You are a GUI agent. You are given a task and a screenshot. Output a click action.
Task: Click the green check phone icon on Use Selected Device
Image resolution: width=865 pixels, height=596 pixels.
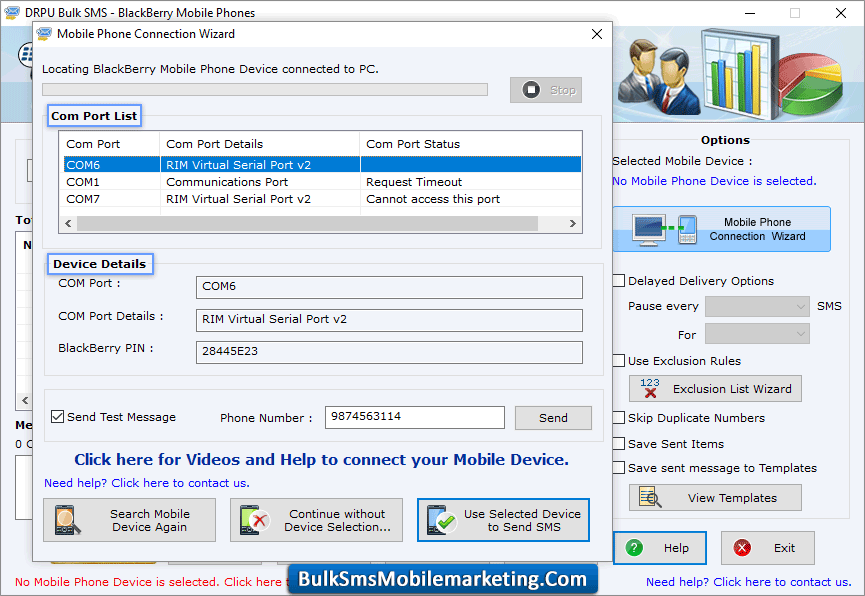[x=442, y=520]
